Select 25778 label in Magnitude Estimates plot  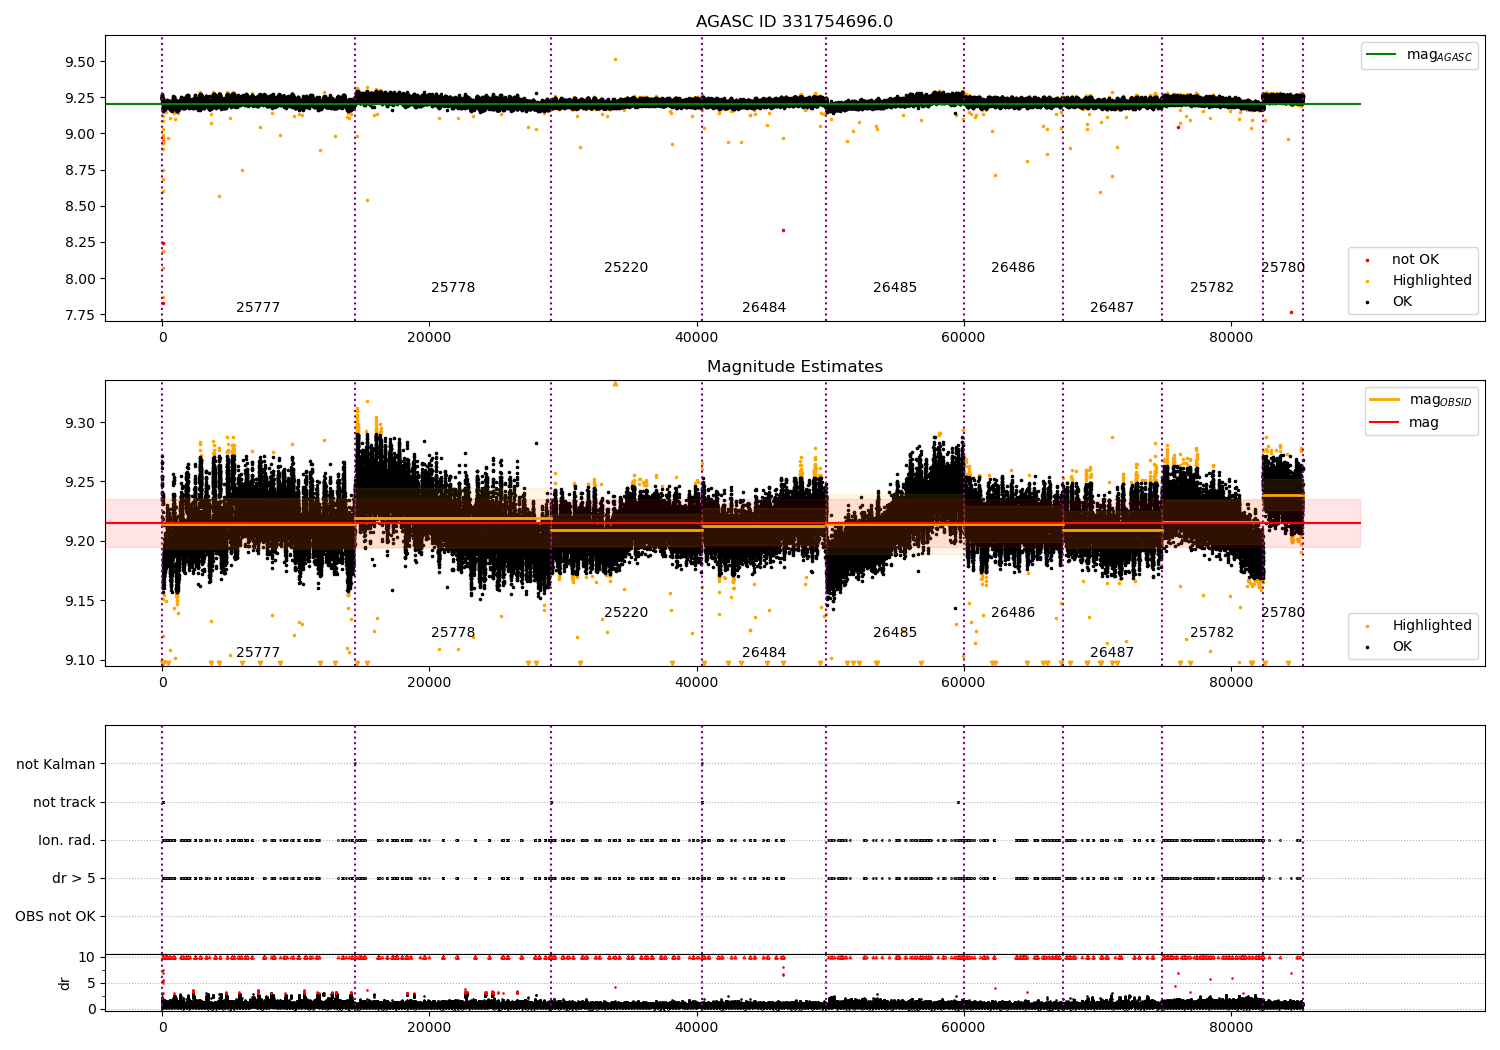pyautogui.click(x=453, y=633)
